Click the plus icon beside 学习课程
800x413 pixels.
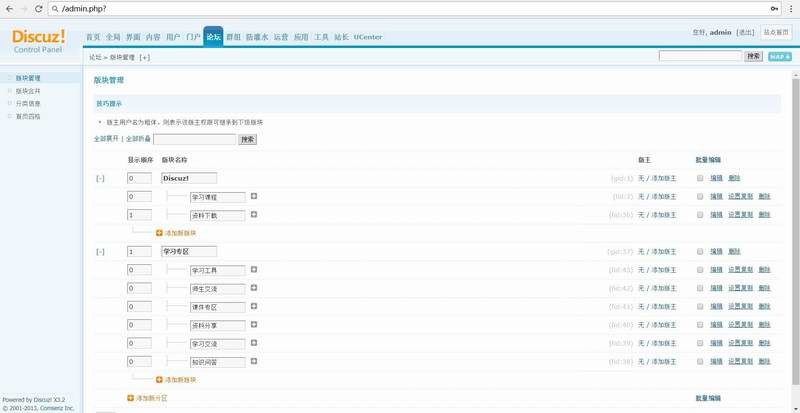(x=254, y=196)
